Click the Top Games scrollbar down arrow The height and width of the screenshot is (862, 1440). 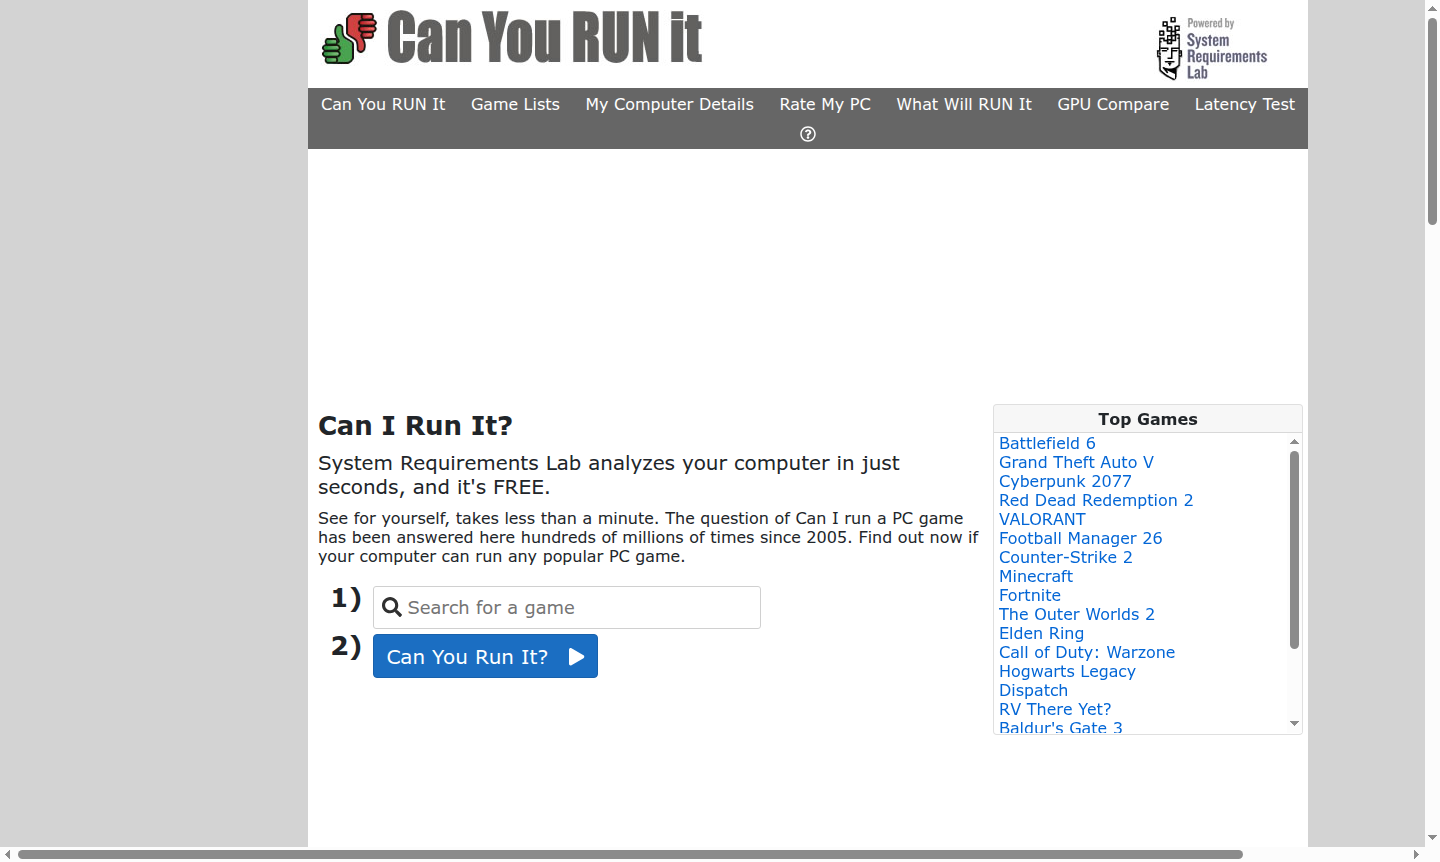coord(1294,723)
